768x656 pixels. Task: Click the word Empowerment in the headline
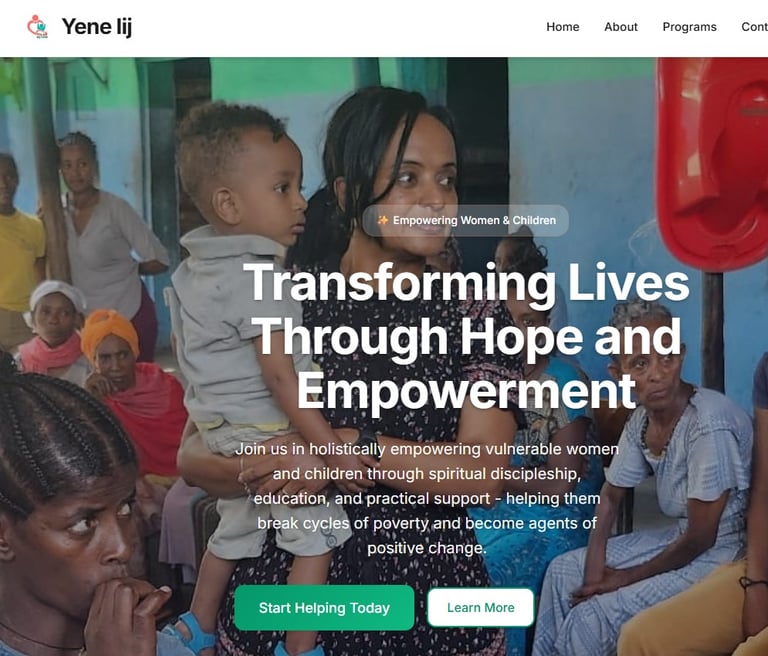click(466, 390)
